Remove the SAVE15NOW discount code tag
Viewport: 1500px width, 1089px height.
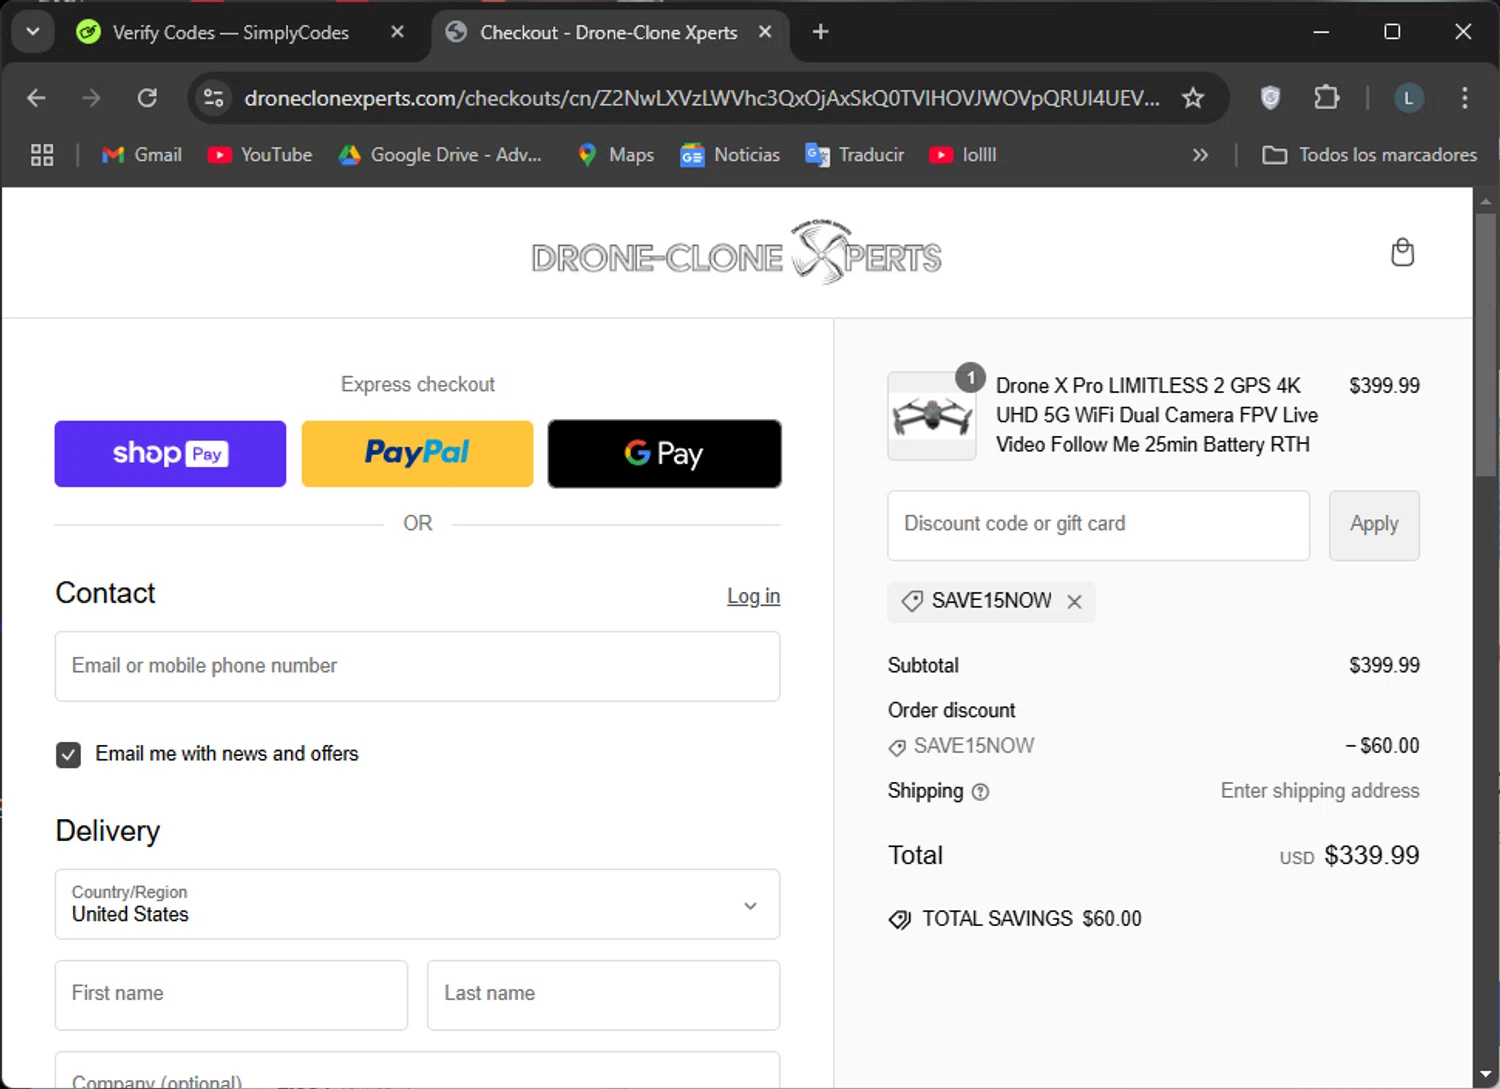pyautogui.click(x=1074, y=602)
